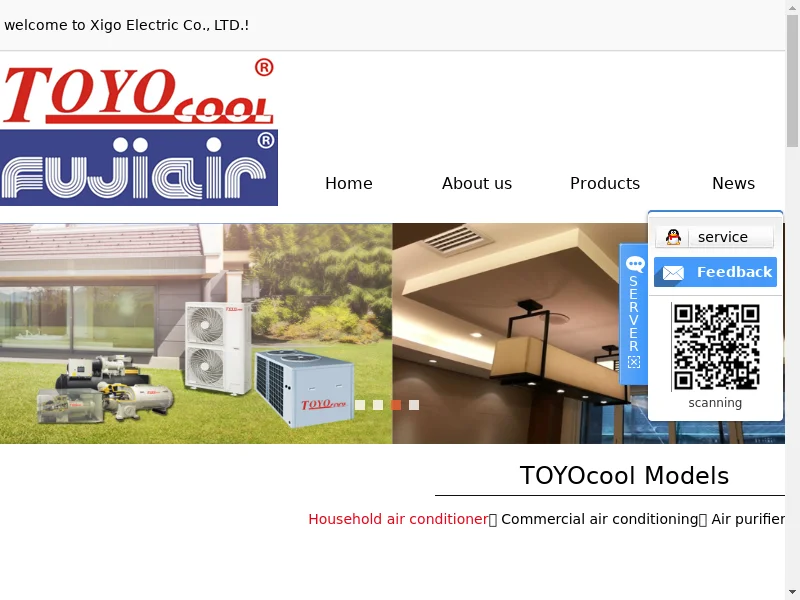The image size is (800, 600).
Task: Click the Feedback envelope icon
Action: 673,272
